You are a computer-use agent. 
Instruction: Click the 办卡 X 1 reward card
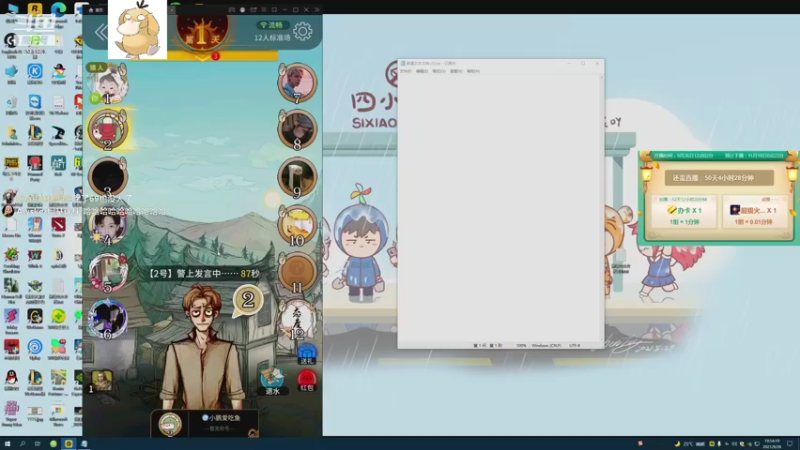[684, 211]
